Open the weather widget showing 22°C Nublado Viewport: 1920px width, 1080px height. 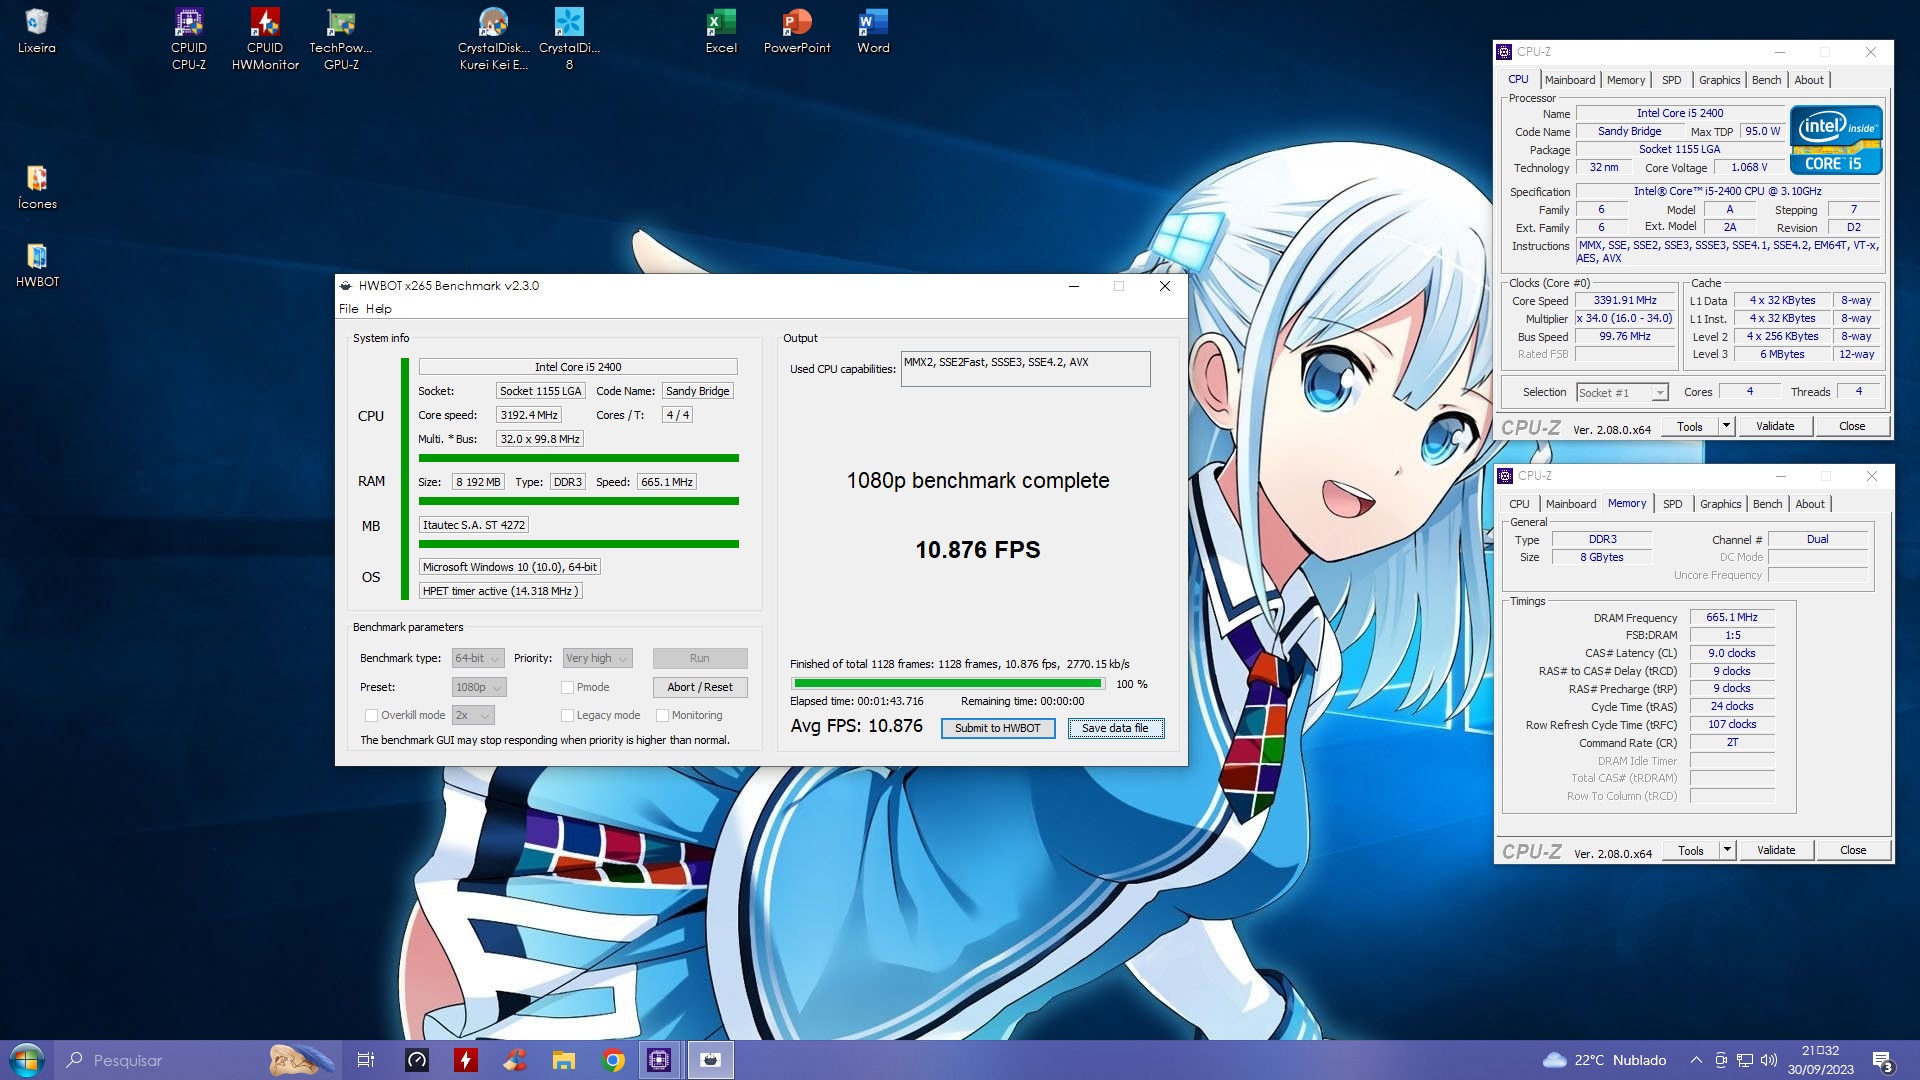tap(1604, 1060)
